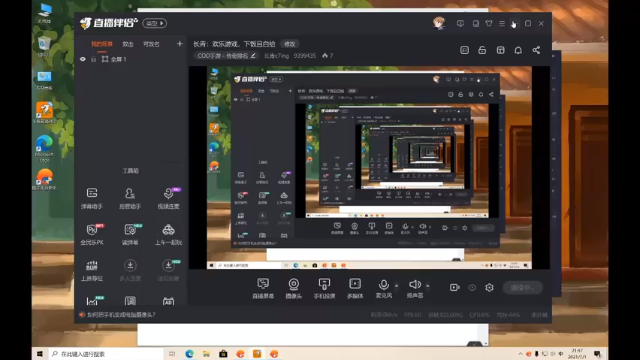Image resolution: width=640 pixels, height=360 pixels.
Task: Click the unlock padlock icon above preview
Action: tap(482, 50)
